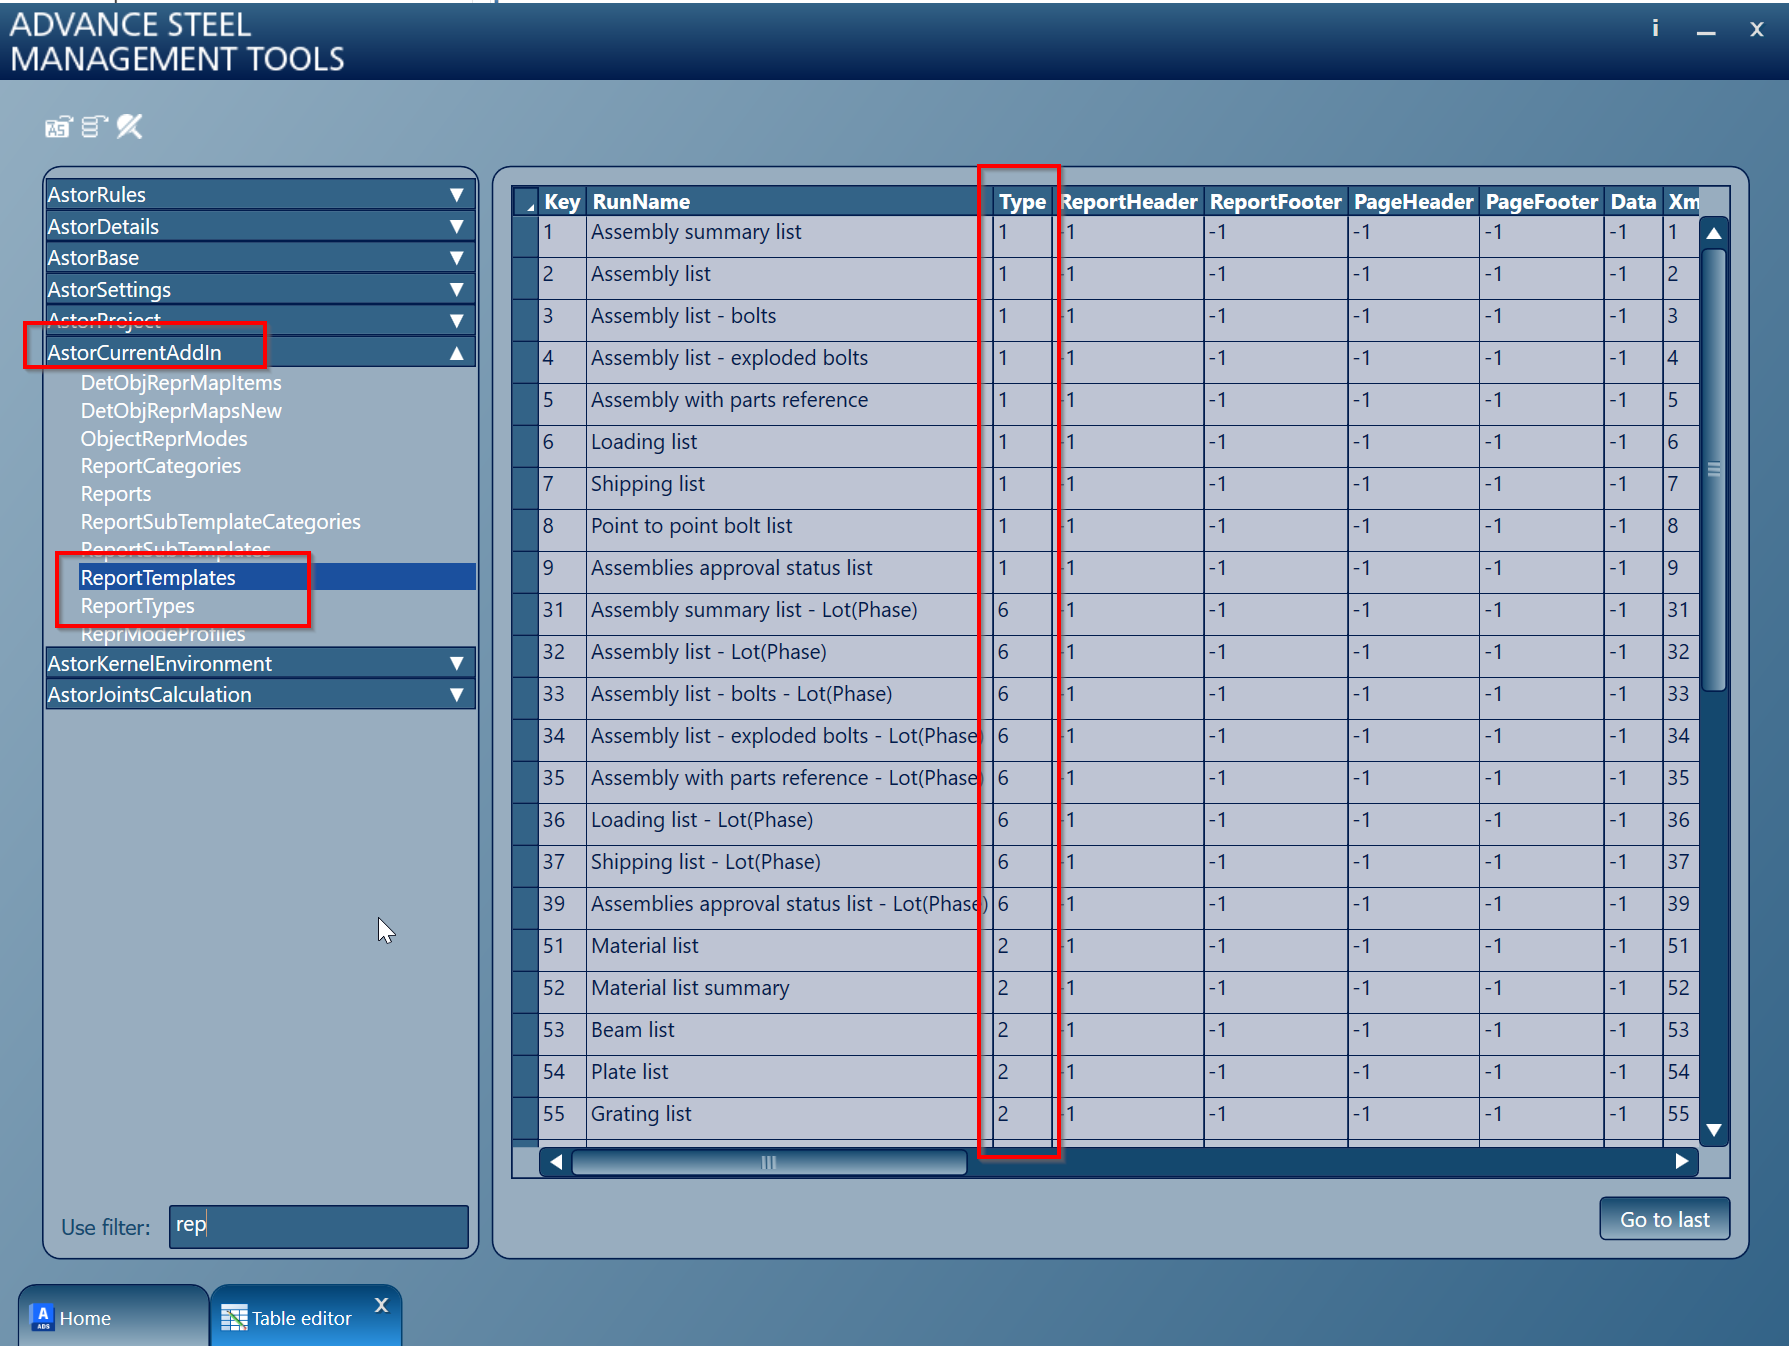Click the Use filter input field

click(318, 1226)
